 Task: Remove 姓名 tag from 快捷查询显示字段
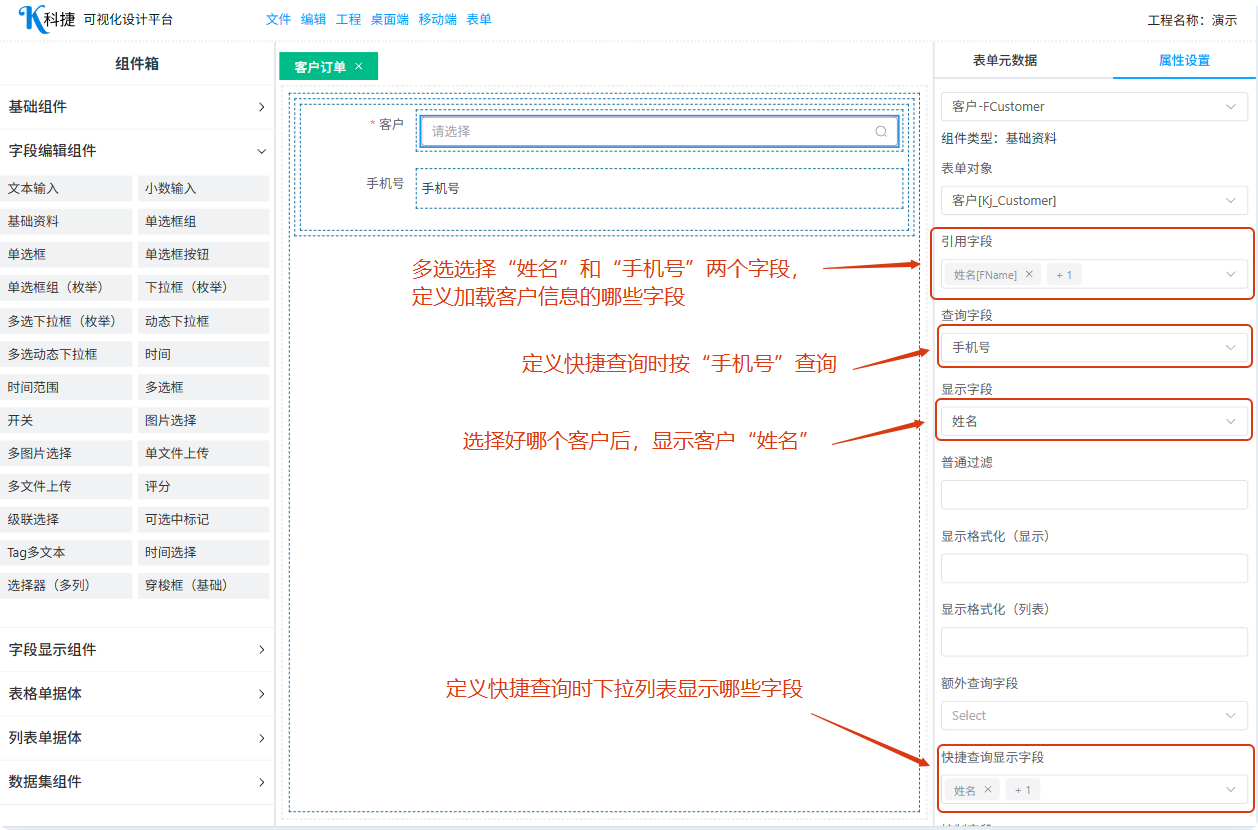coord(988,790)
